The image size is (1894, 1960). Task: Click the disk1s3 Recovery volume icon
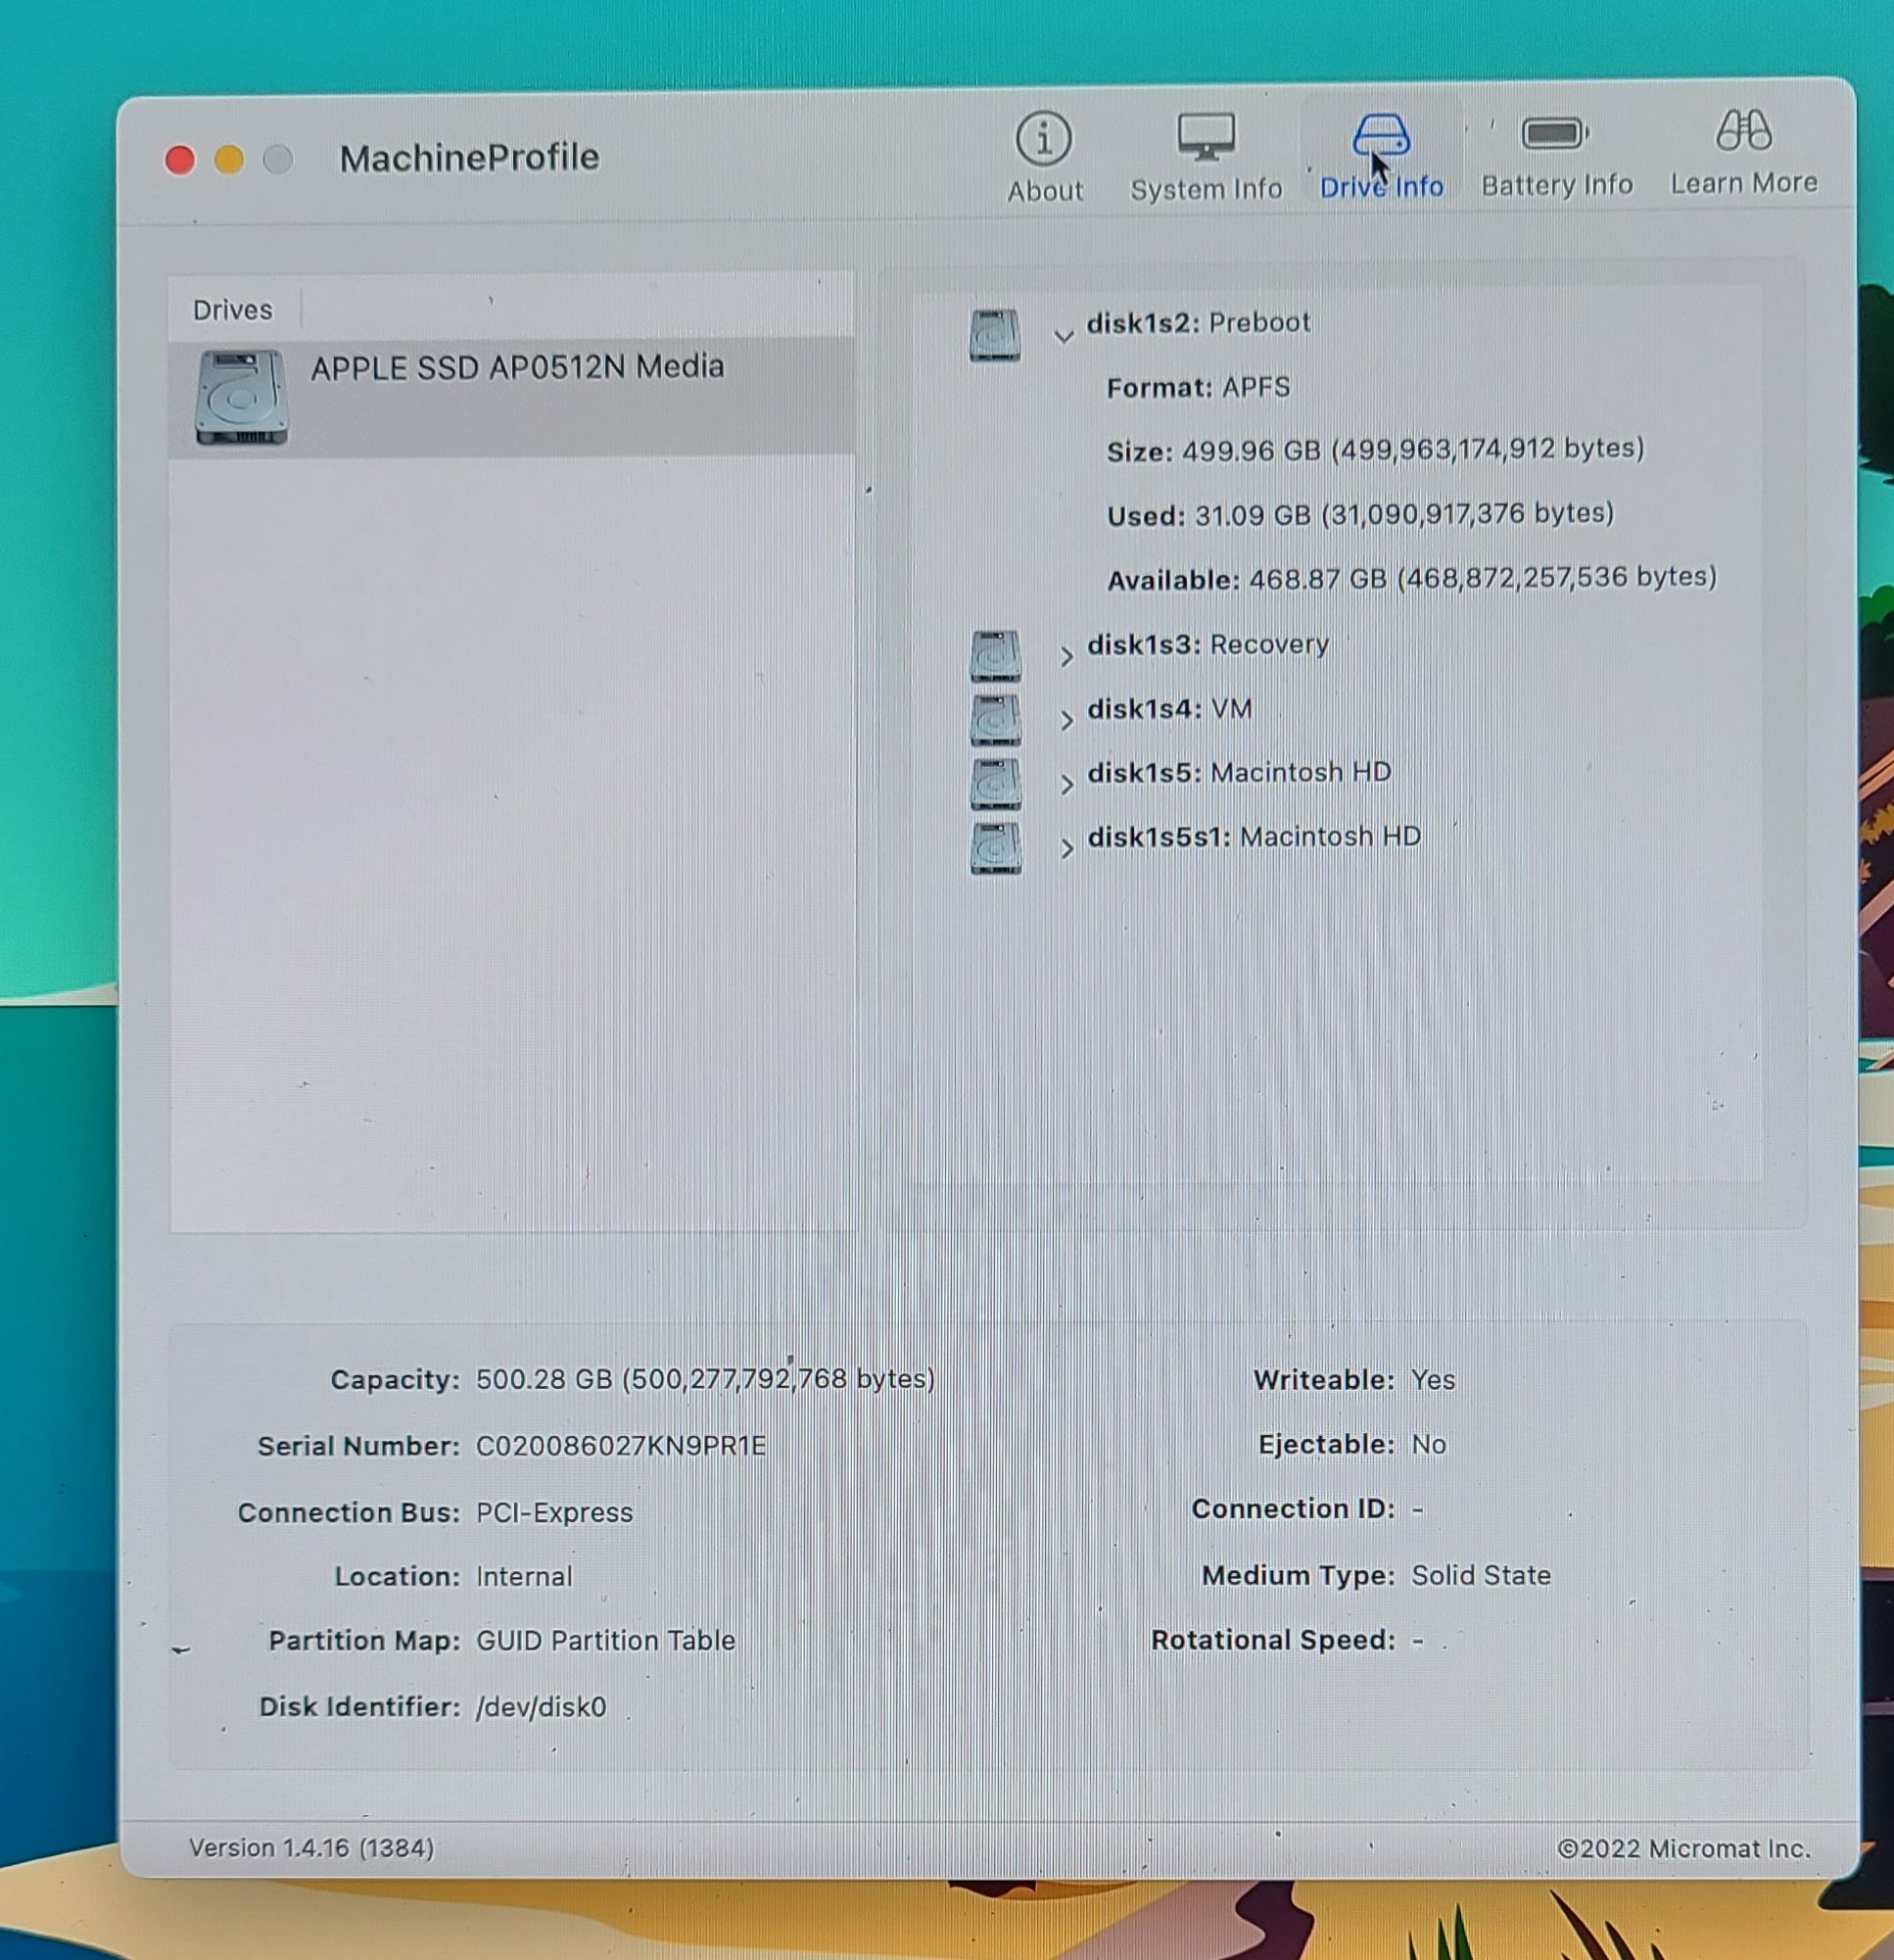pyautogui.click(x=995, y=656)
